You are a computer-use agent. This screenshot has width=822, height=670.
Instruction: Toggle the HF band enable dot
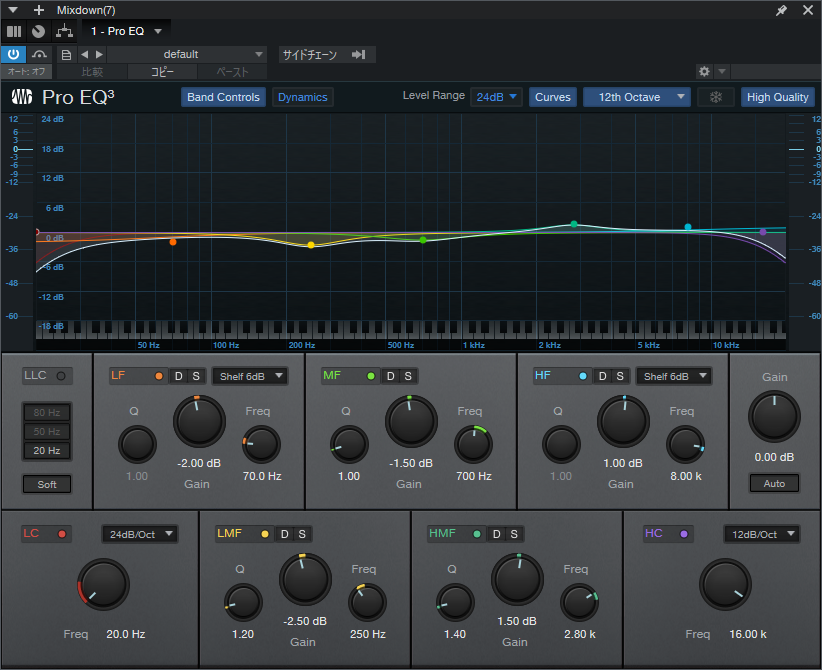point(583,376)
